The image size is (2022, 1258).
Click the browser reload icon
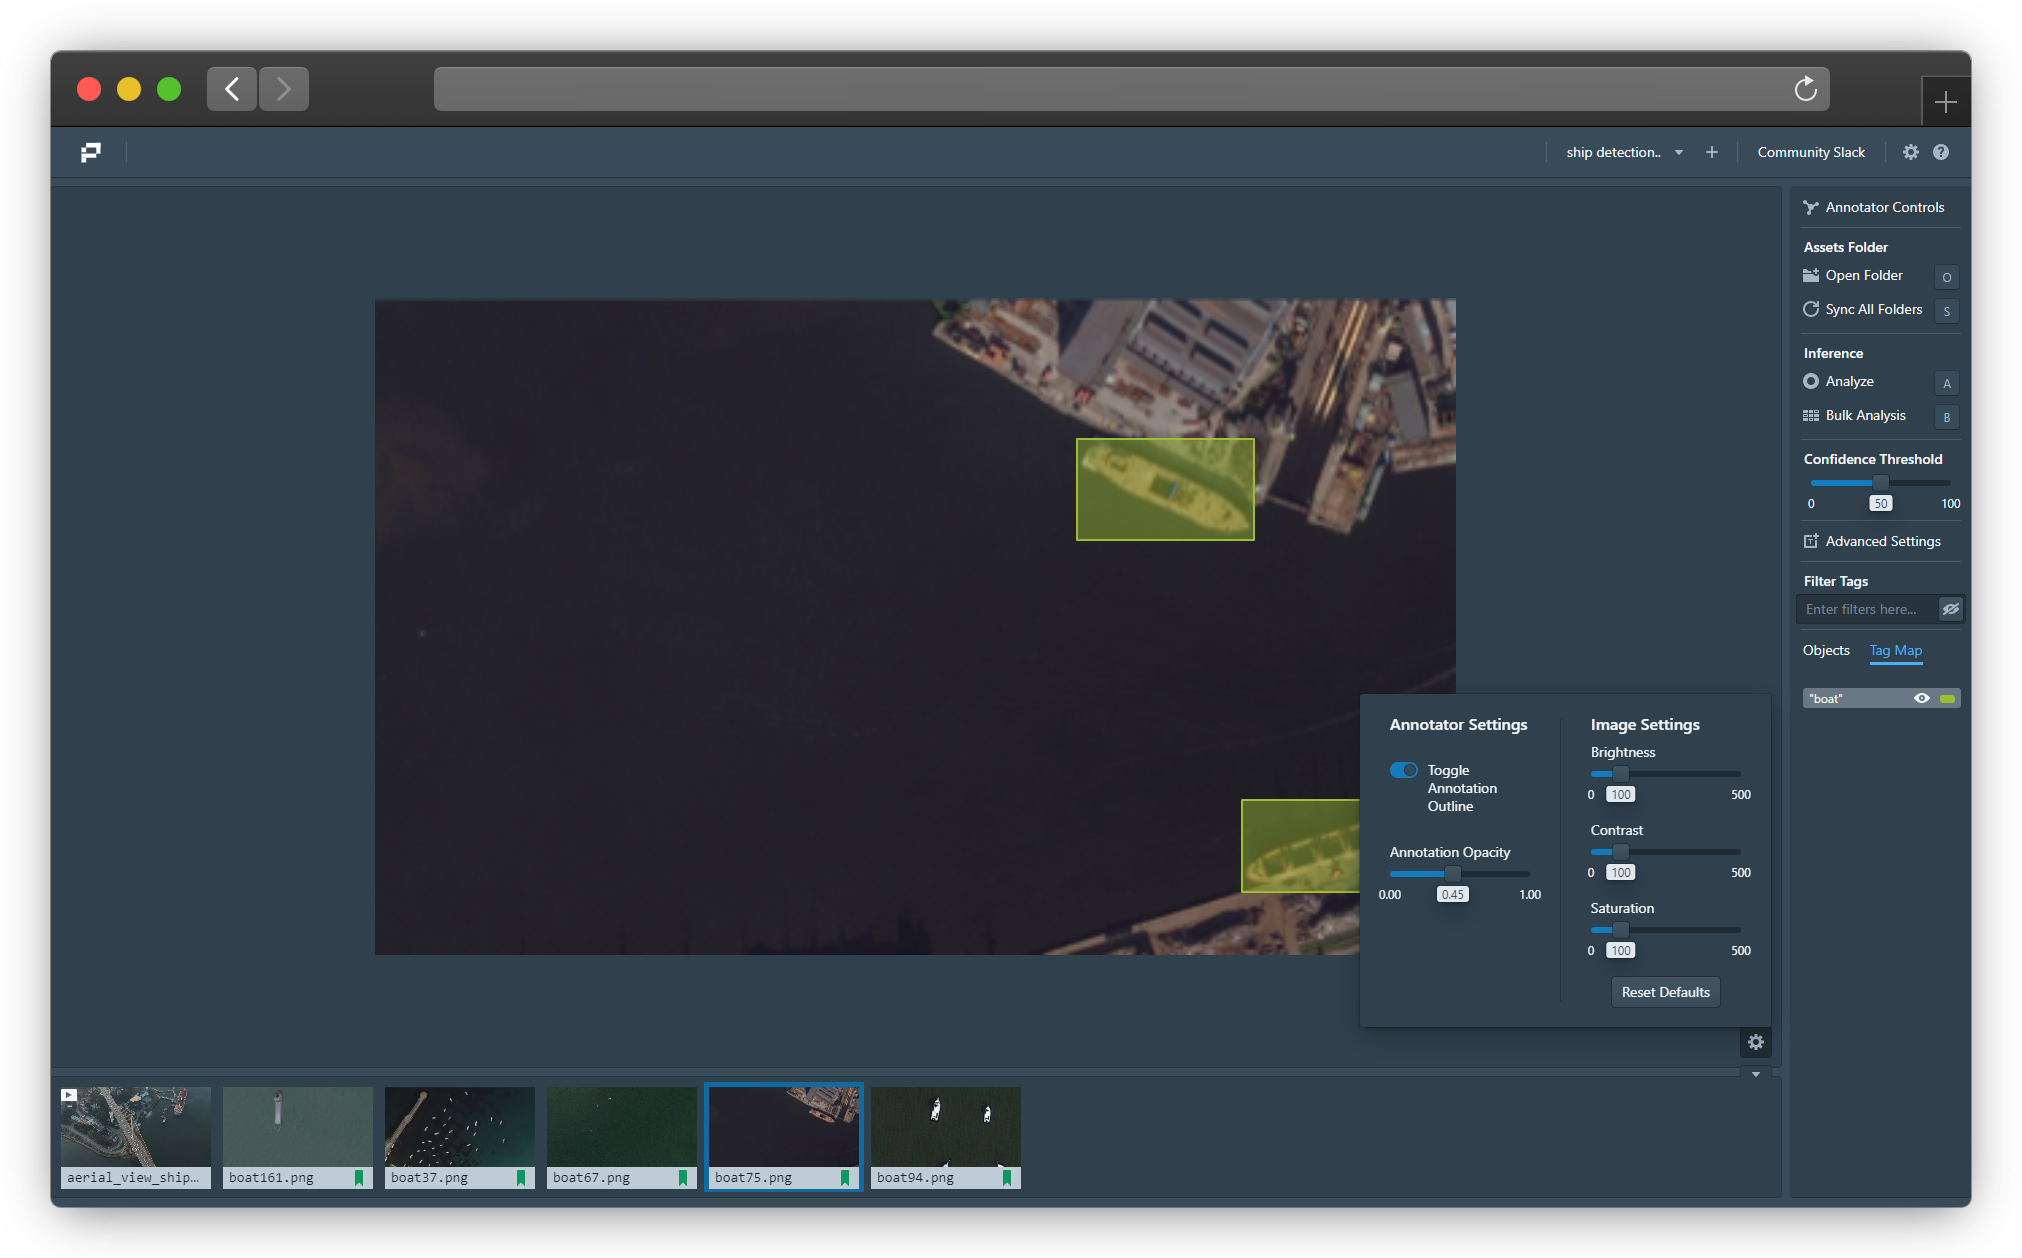1806,89
